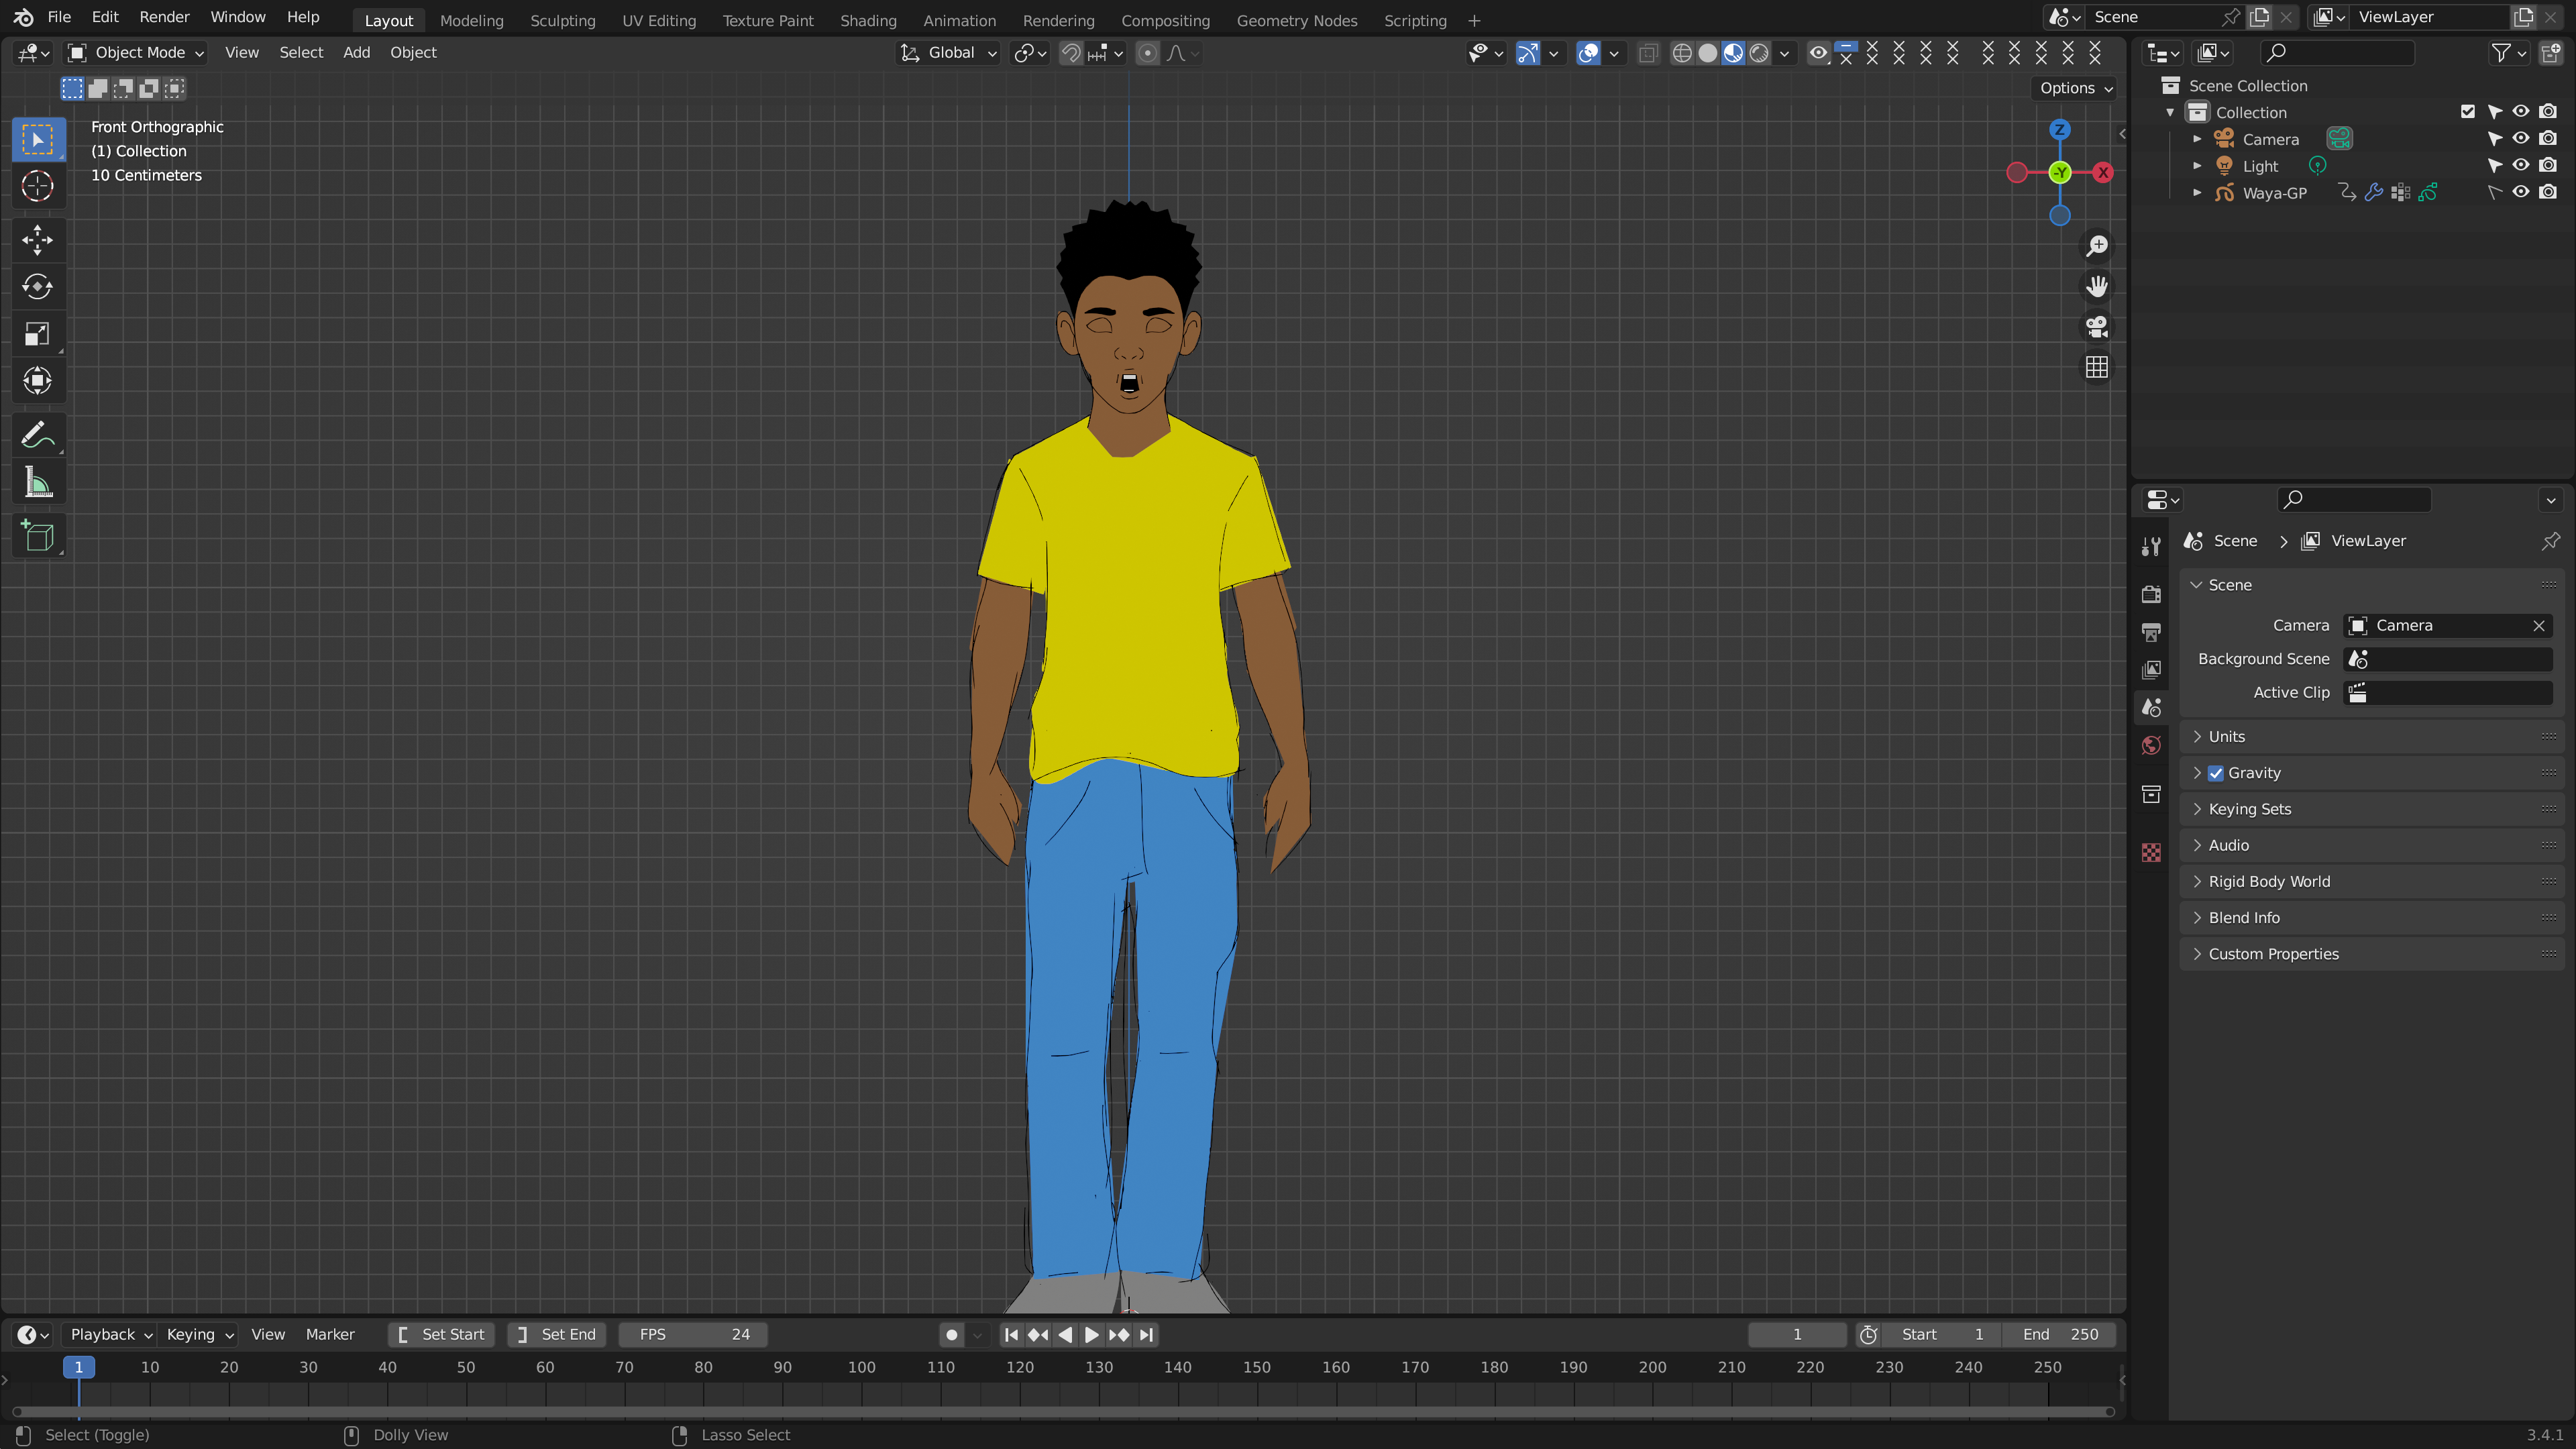Select the Add Cube tool
This screenshot has width=2576, height=1449.
(x=37, y=537)
